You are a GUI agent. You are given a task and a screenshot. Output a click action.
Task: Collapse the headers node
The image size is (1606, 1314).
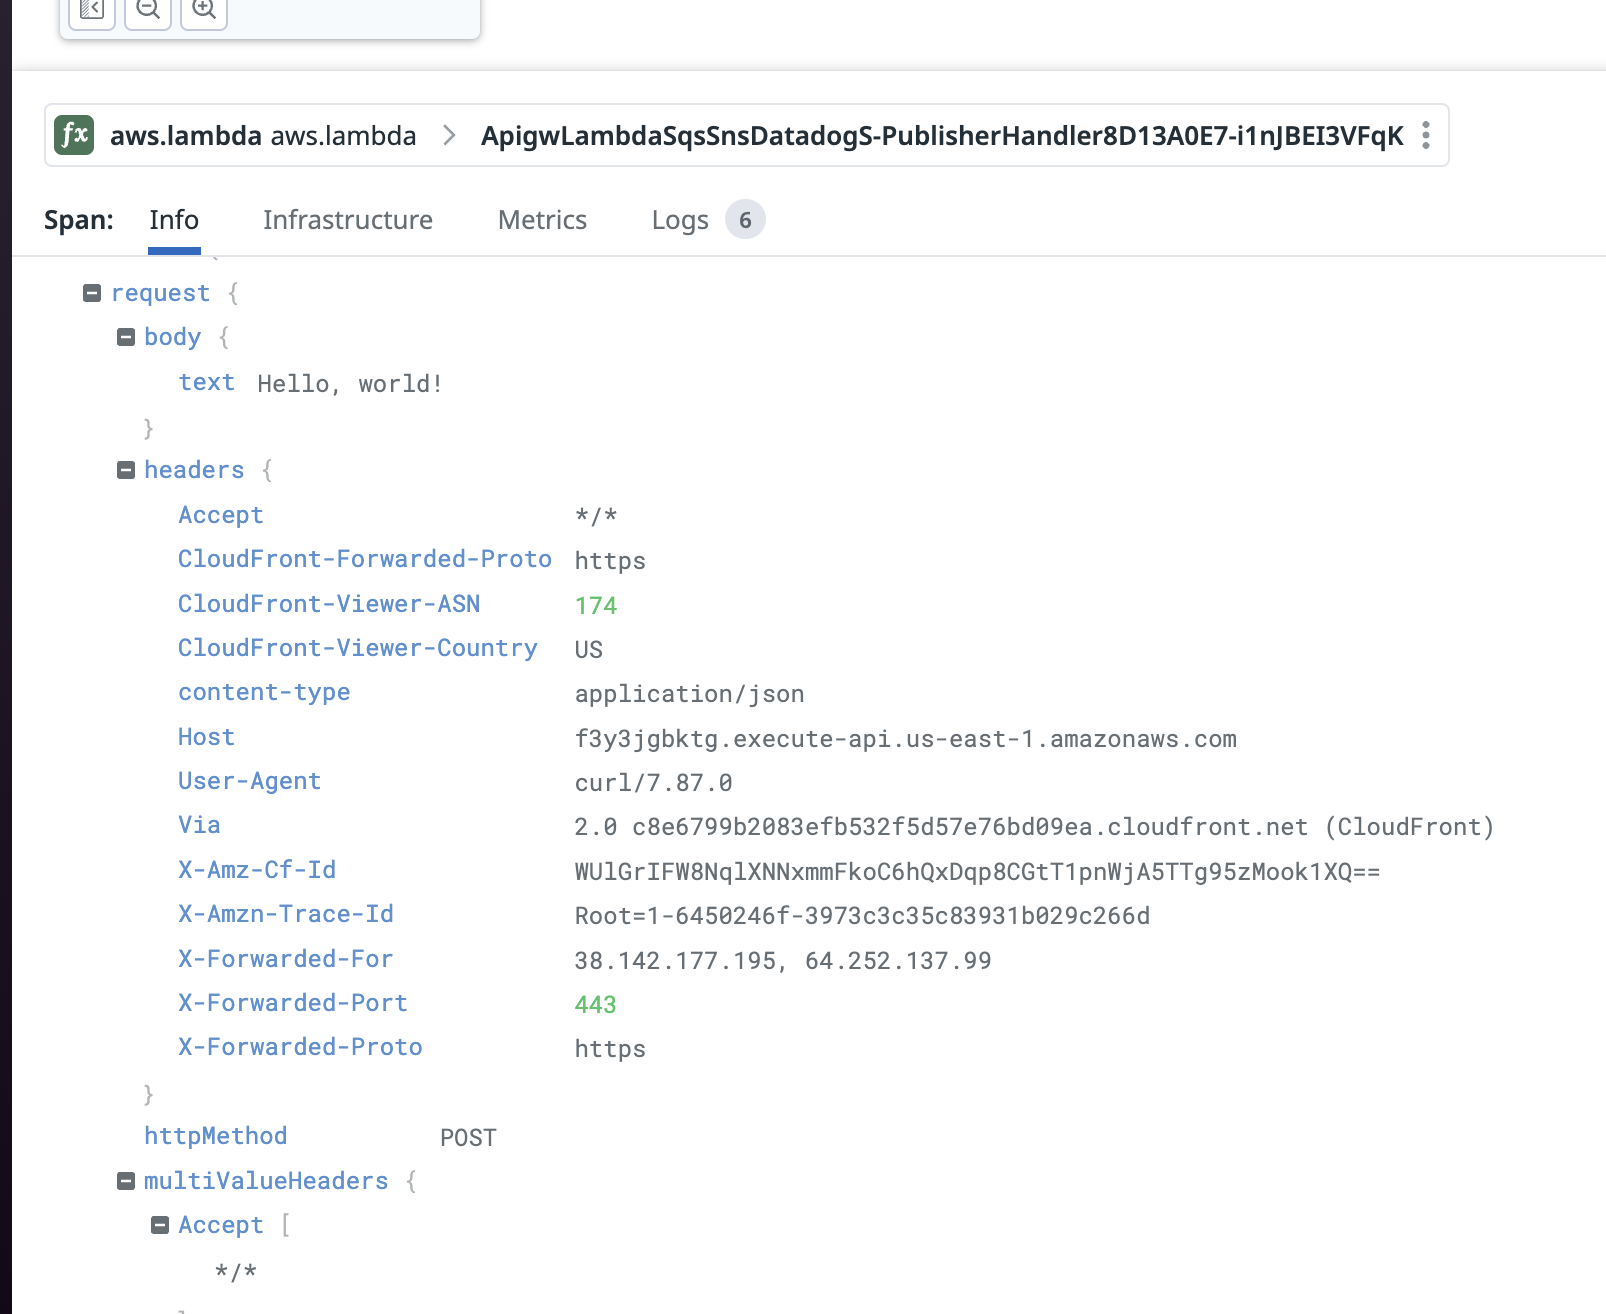pos(126,470)
